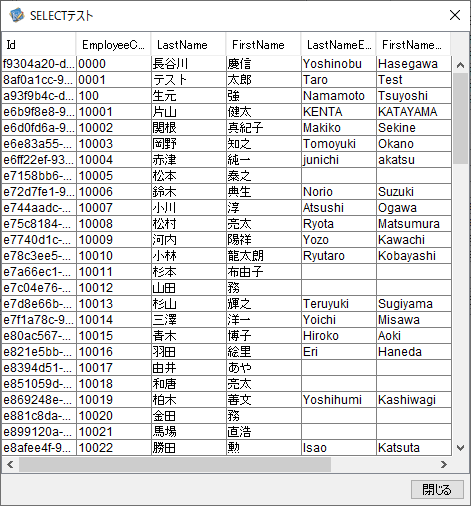This screenshot has height=506, width=471.
Task: Click the FirstName column header
Action: click(x=263, y=45)
